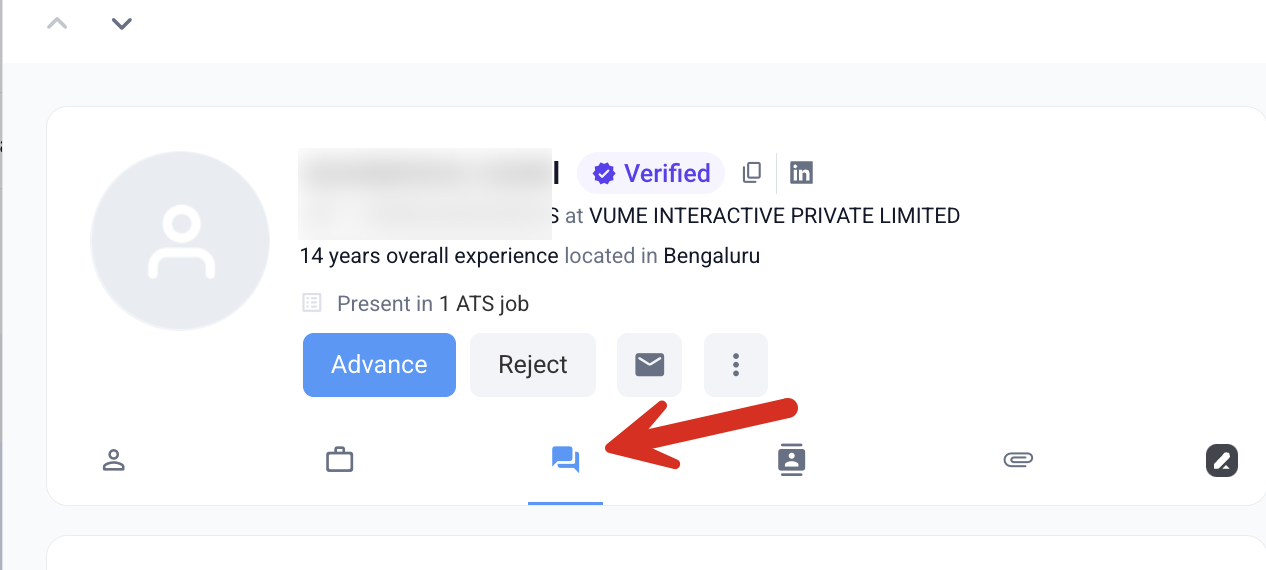Screen dimensions: 1266x570
Task: Advance the candidate to next stage
Action: 379,365
